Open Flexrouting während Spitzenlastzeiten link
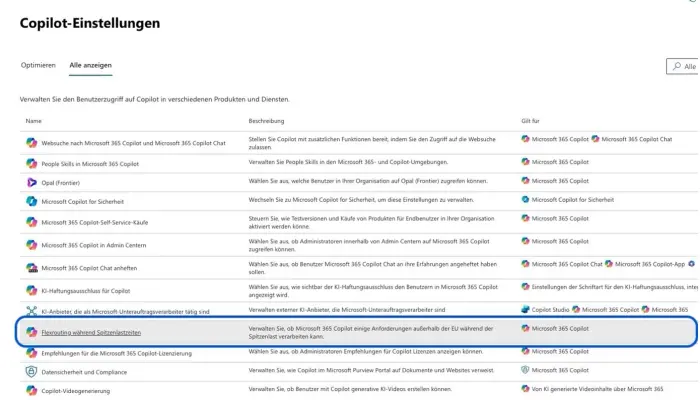The height and width of the screenshot is (400, 700). 91,333
